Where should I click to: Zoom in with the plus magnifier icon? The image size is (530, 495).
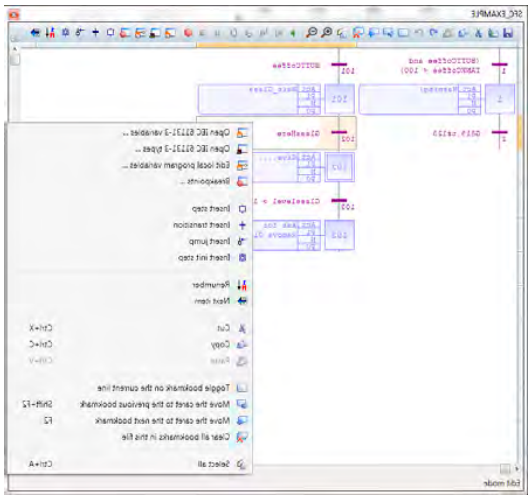pyautogui.click(x=327, y=33)
